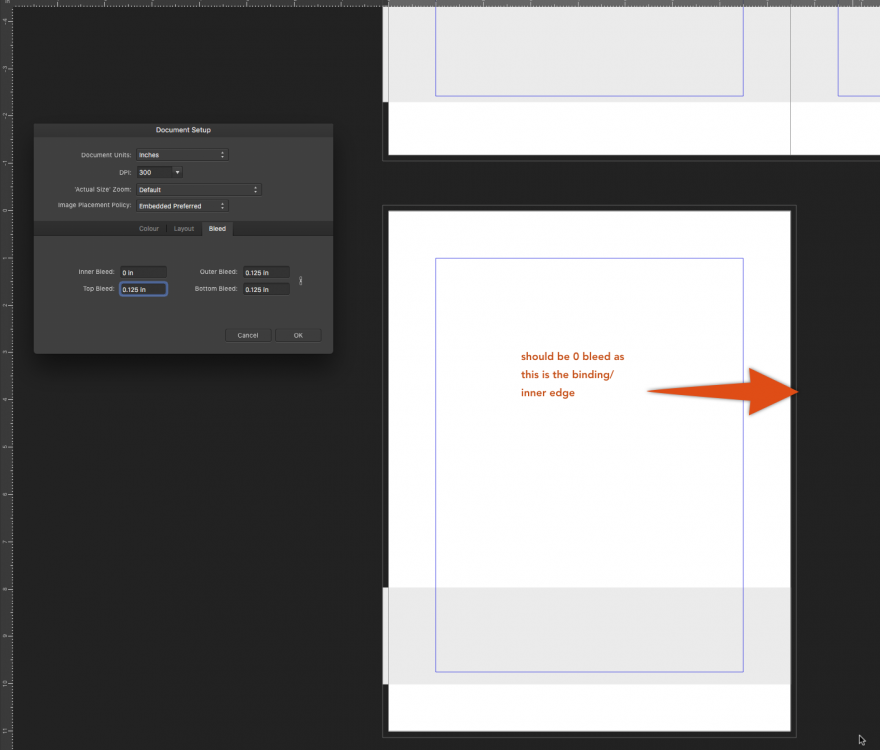This screenshot has height=750, width=880.
Task: Switch to the Layout tab
Action: point(184,229)
